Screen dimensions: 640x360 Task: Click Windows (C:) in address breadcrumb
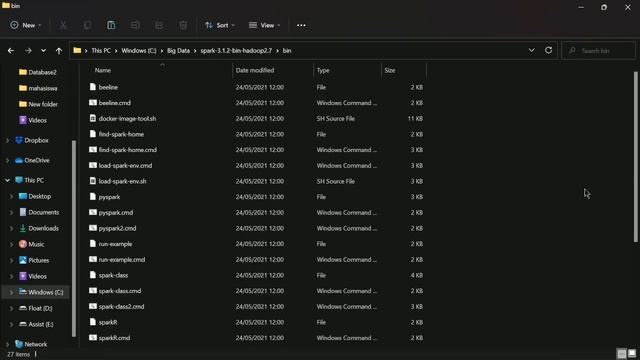tap(139, 51)
